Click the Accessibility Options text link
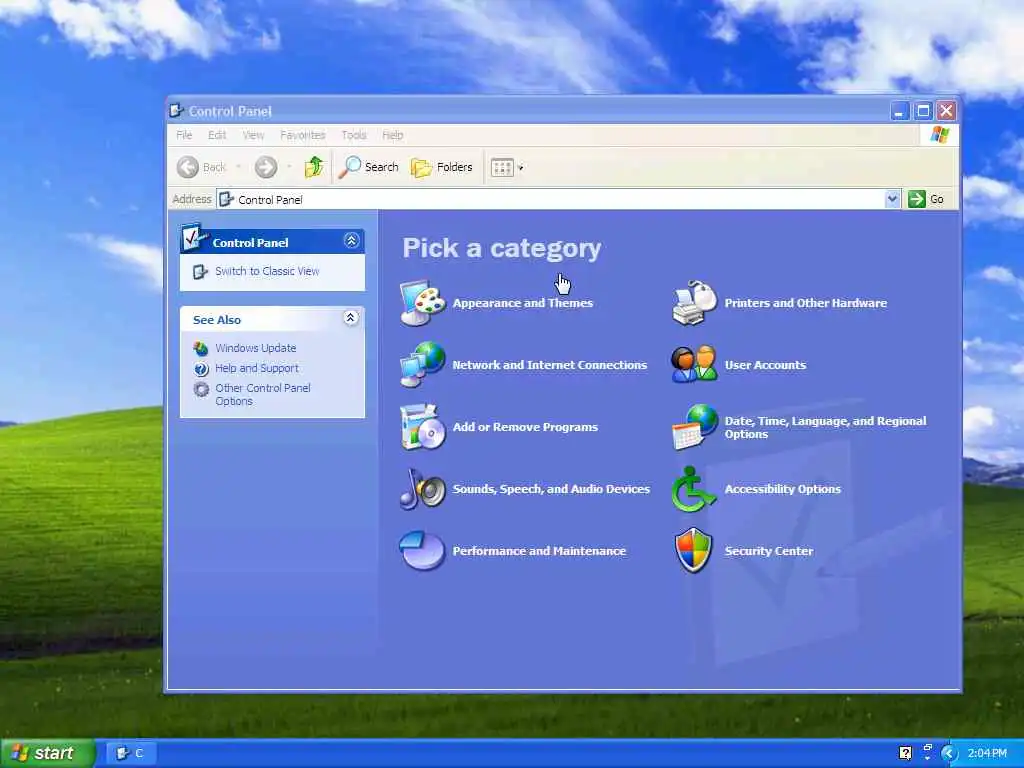This screenshot has height=768, width=1024. (782, 489)
